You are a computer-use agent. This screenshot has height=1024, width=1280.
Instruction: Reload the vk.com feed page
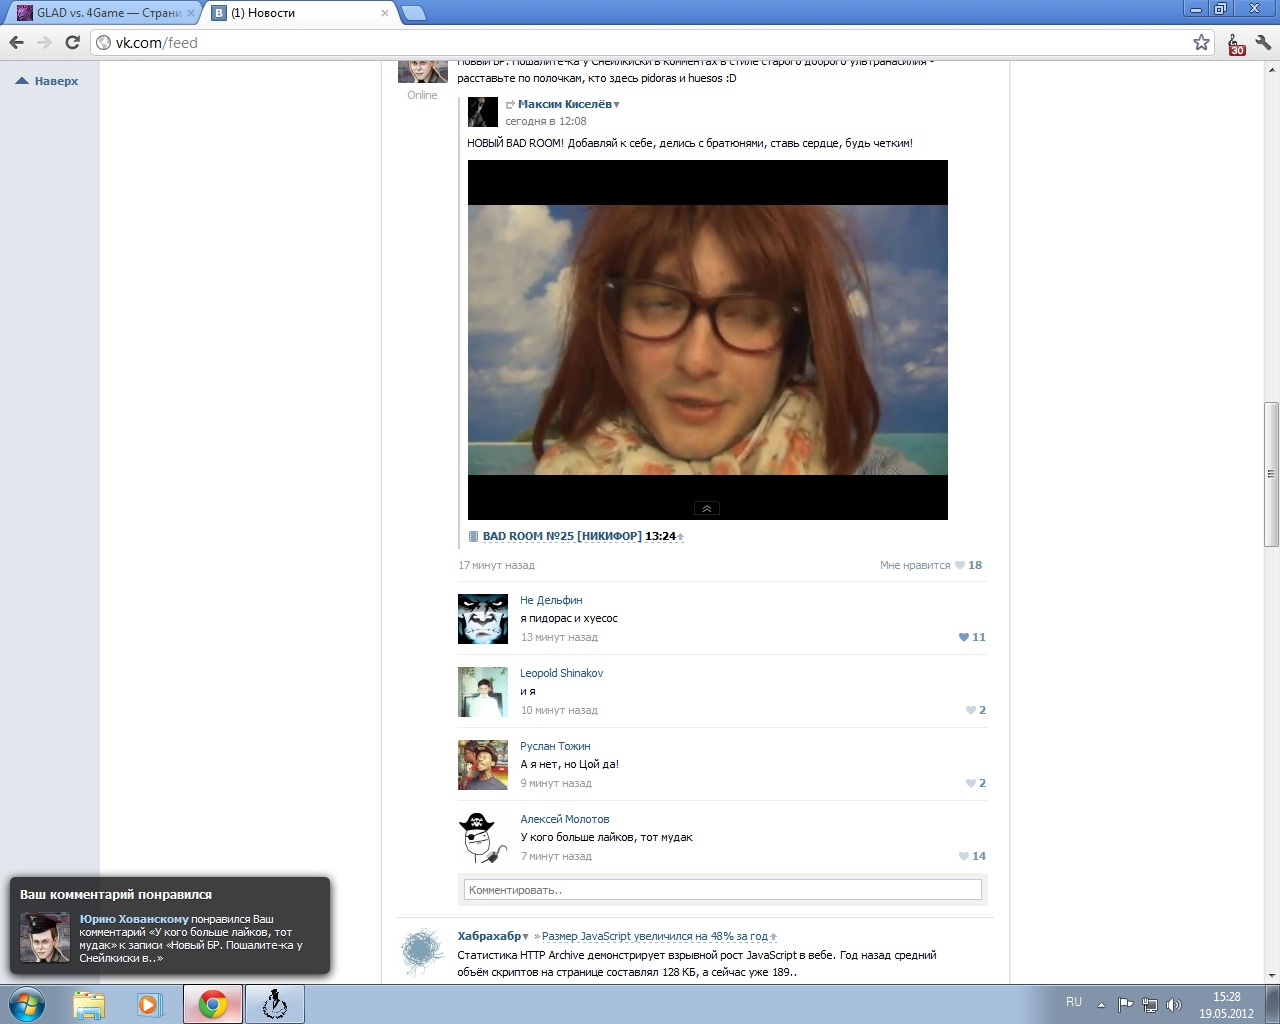(72, 42)
